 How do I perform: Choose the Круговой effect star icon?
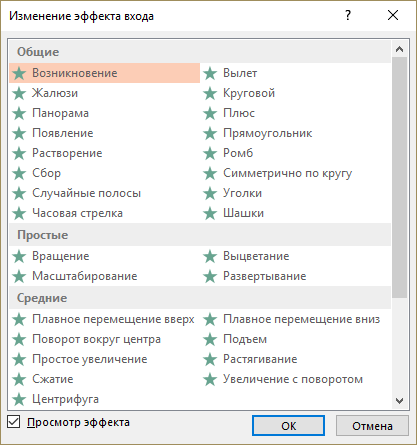[210, 93]
